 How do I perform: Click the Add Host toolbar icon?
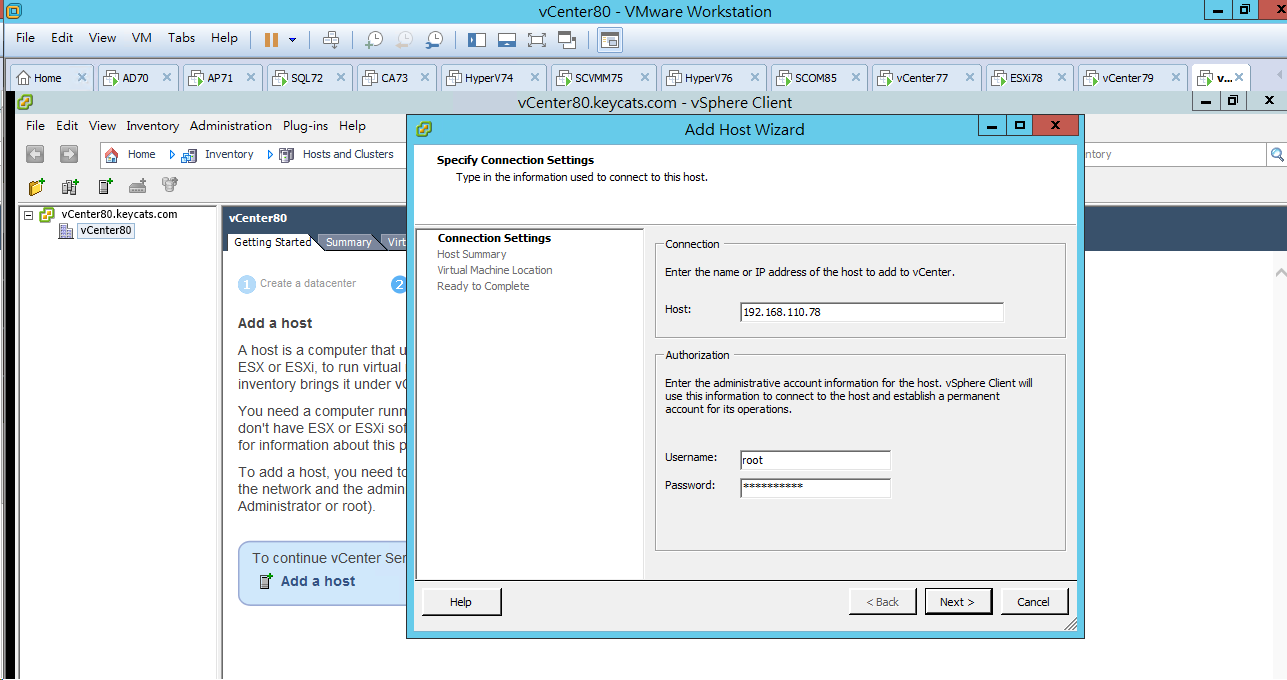[105, 186]
